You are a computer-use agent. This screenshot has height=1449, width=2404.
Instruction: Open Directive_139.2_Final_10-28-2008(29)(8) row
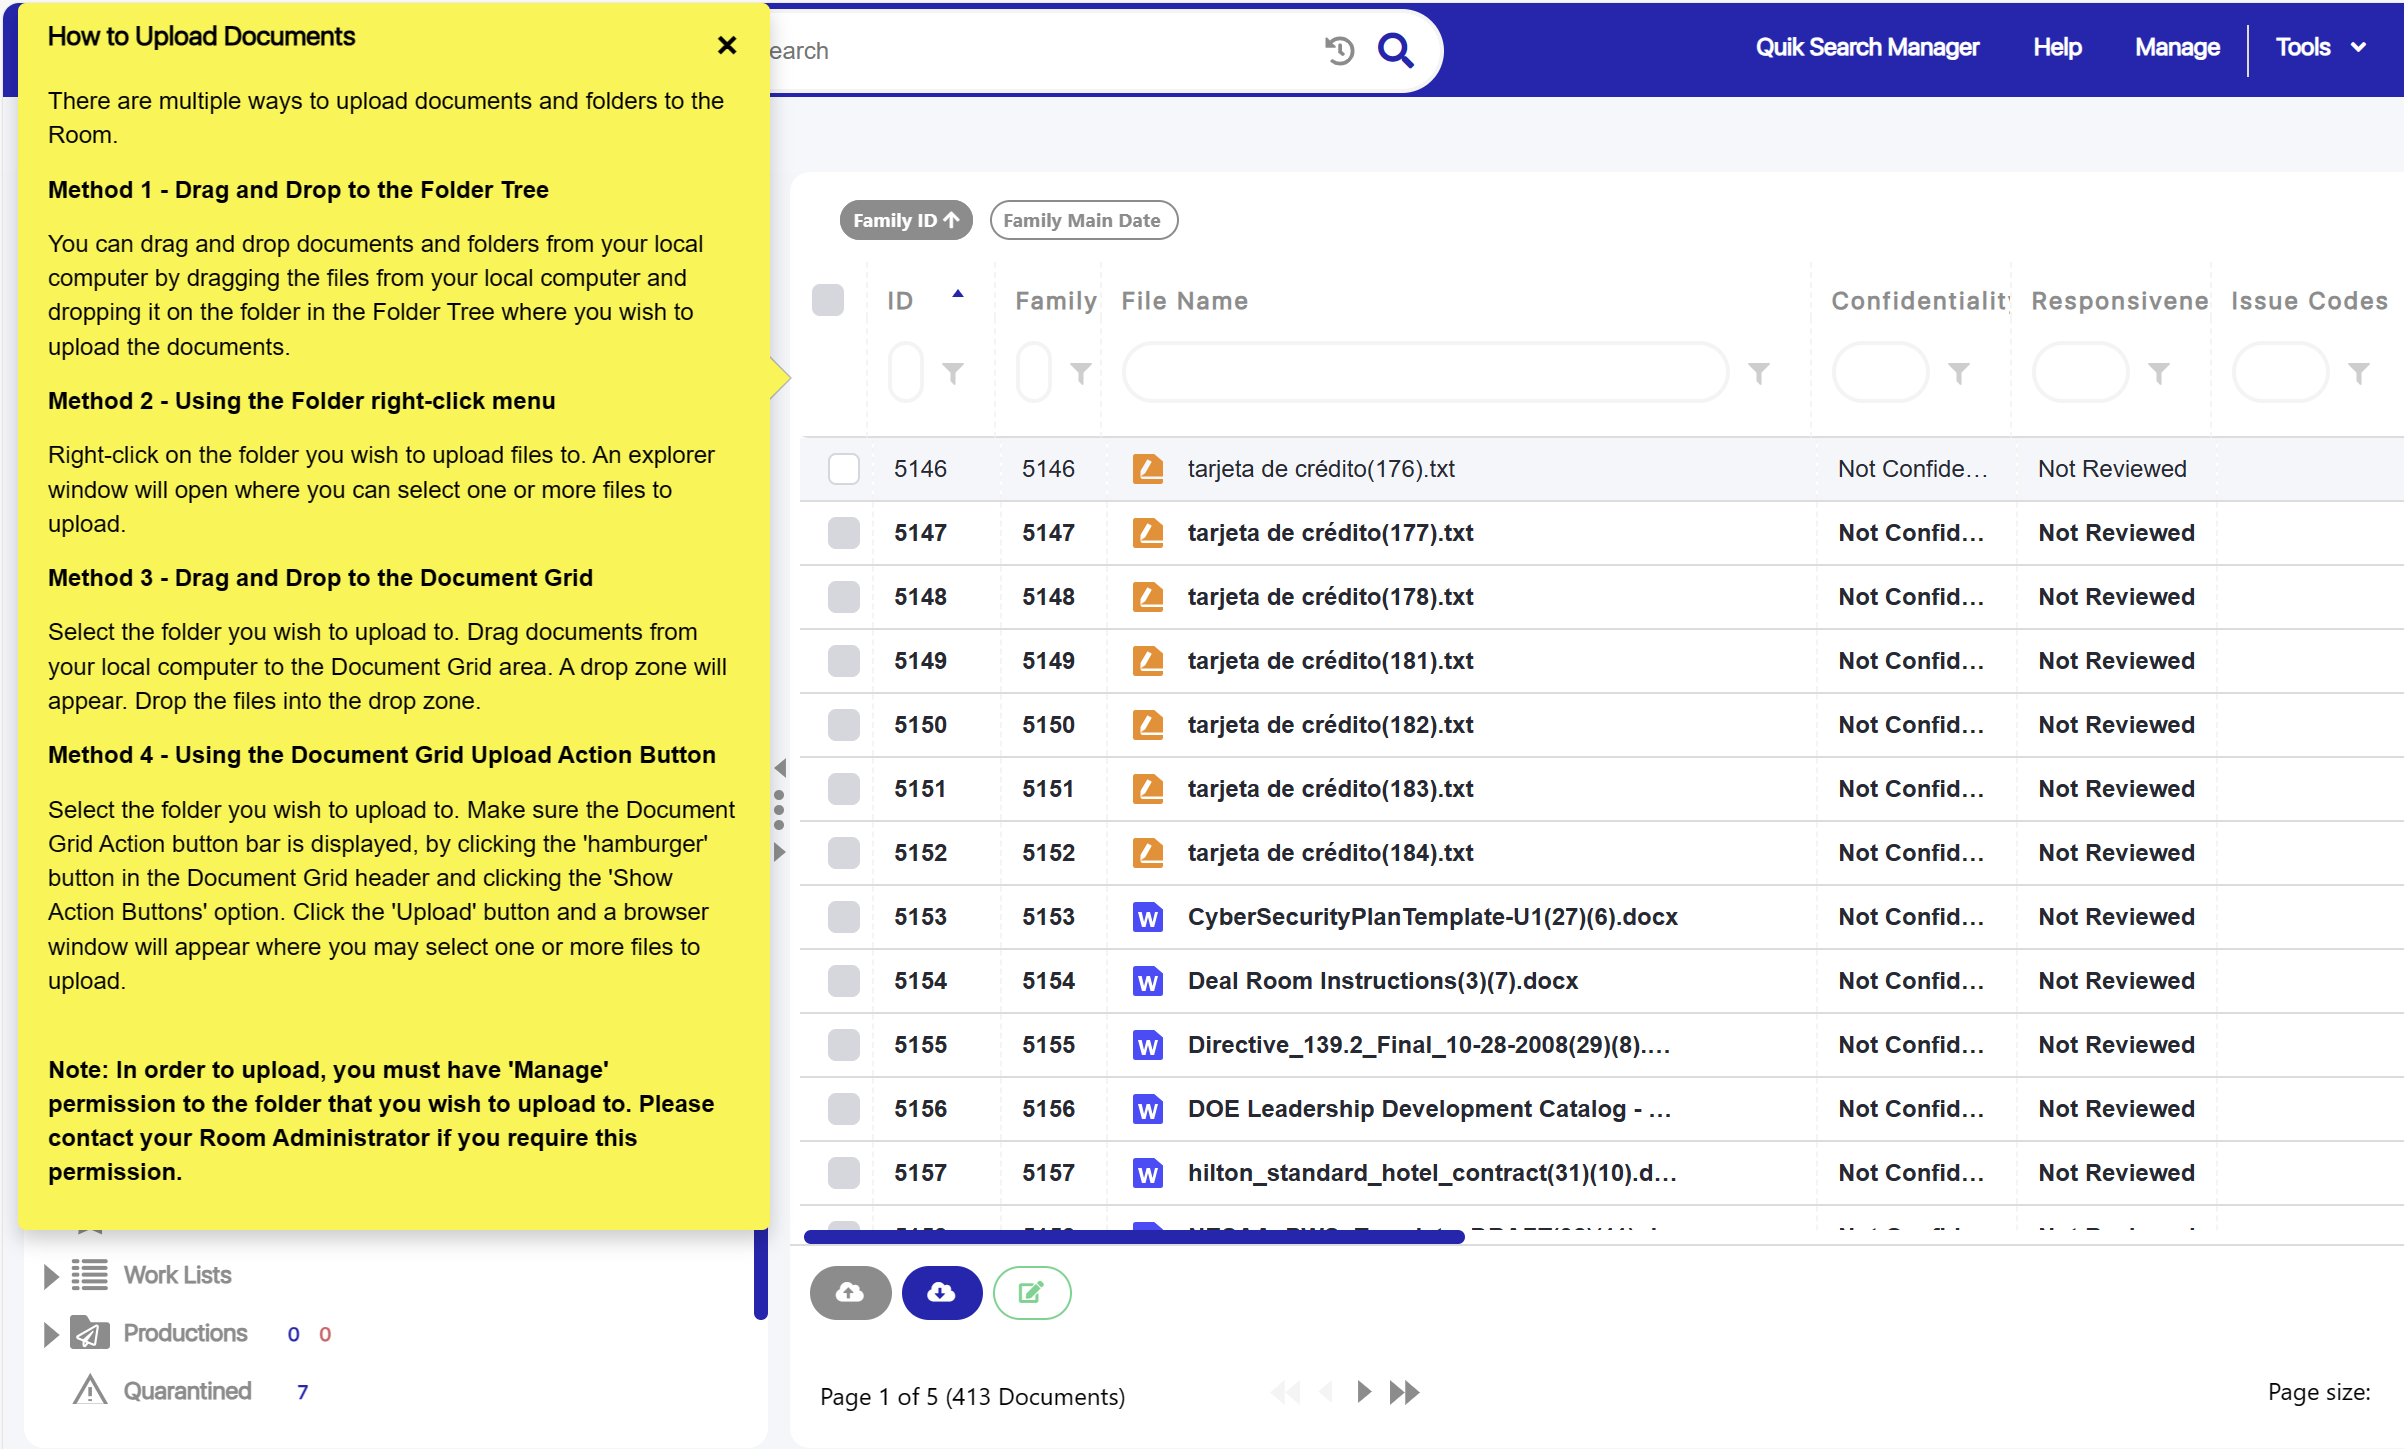(1600, 1044)
